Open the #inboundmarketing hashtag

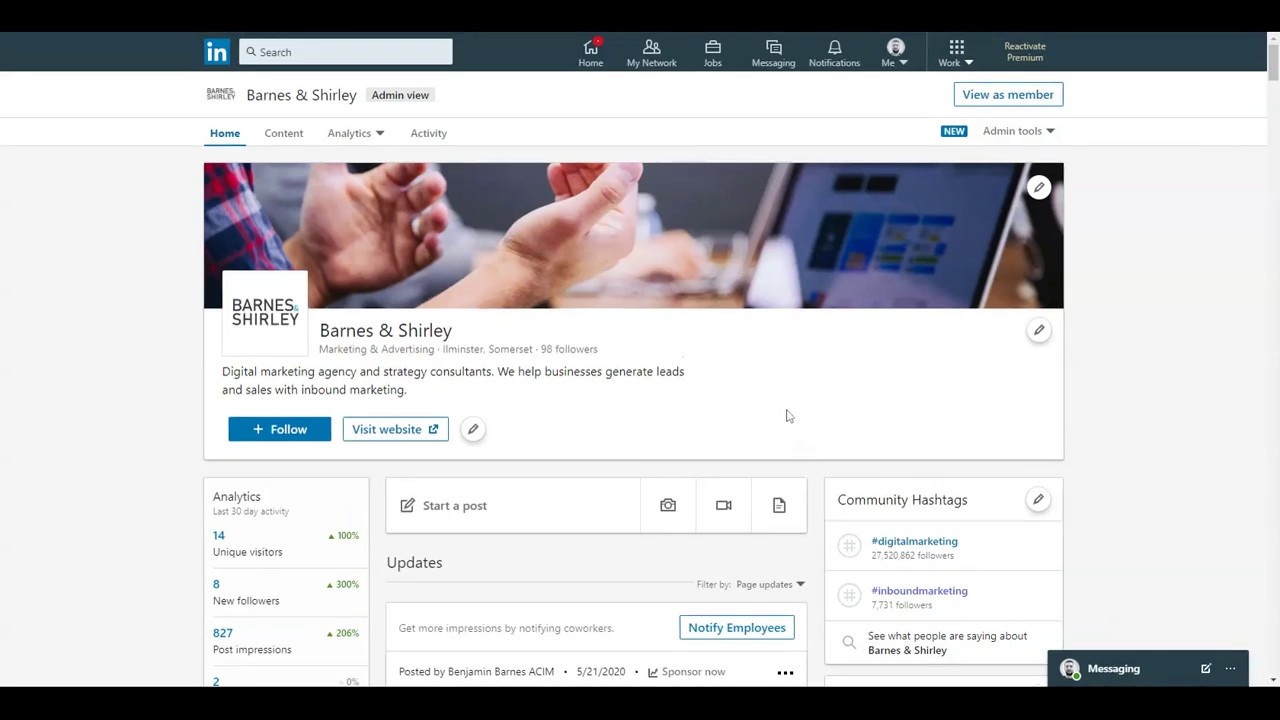coord(919,591)
